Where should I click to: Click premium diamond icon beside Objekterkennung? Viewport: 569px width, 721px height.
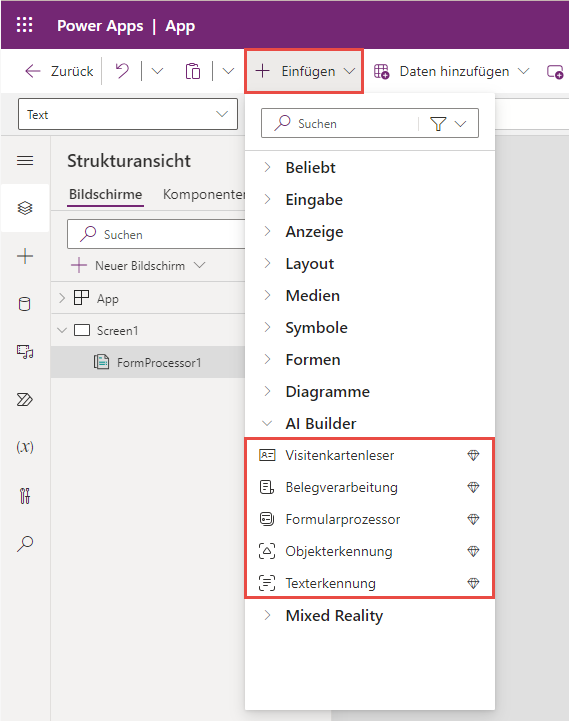pyautogui.click(x=473, y=551)
